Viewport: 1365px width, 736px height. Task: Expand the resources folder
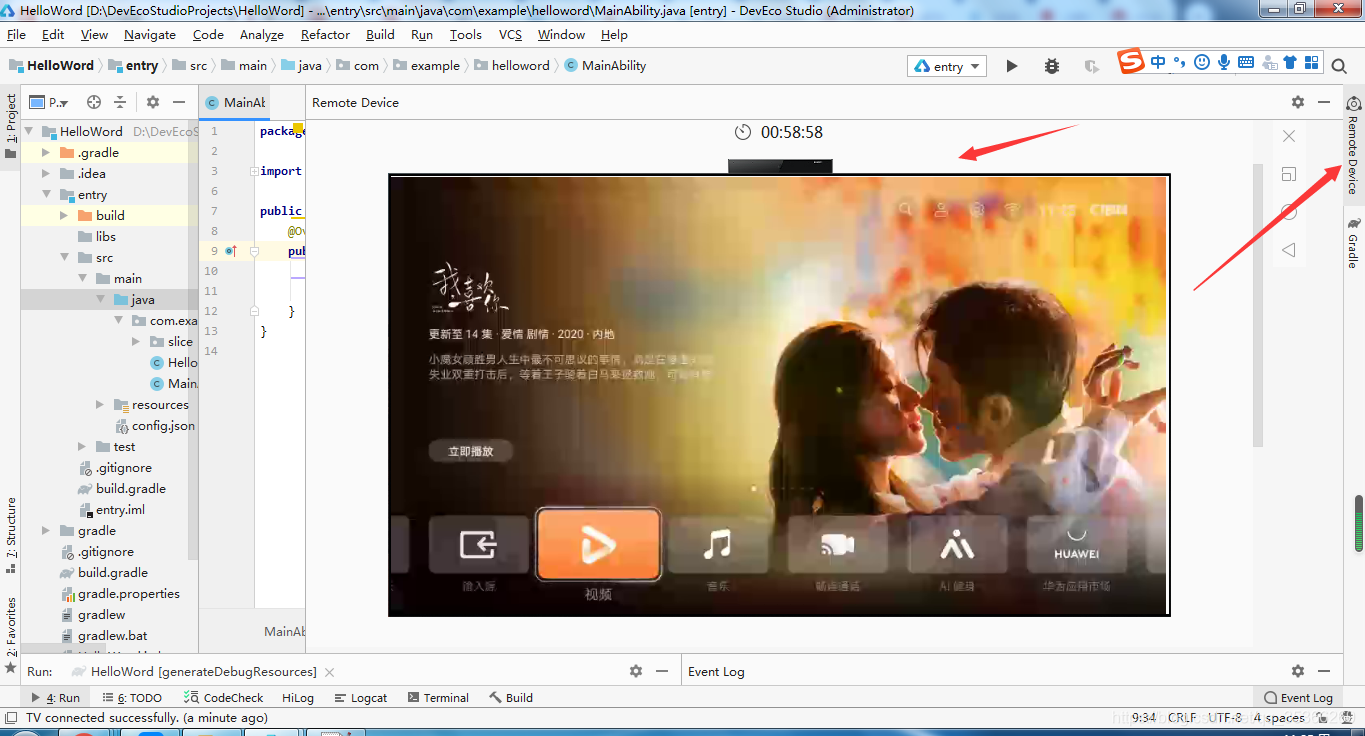[x=100, y=405]
